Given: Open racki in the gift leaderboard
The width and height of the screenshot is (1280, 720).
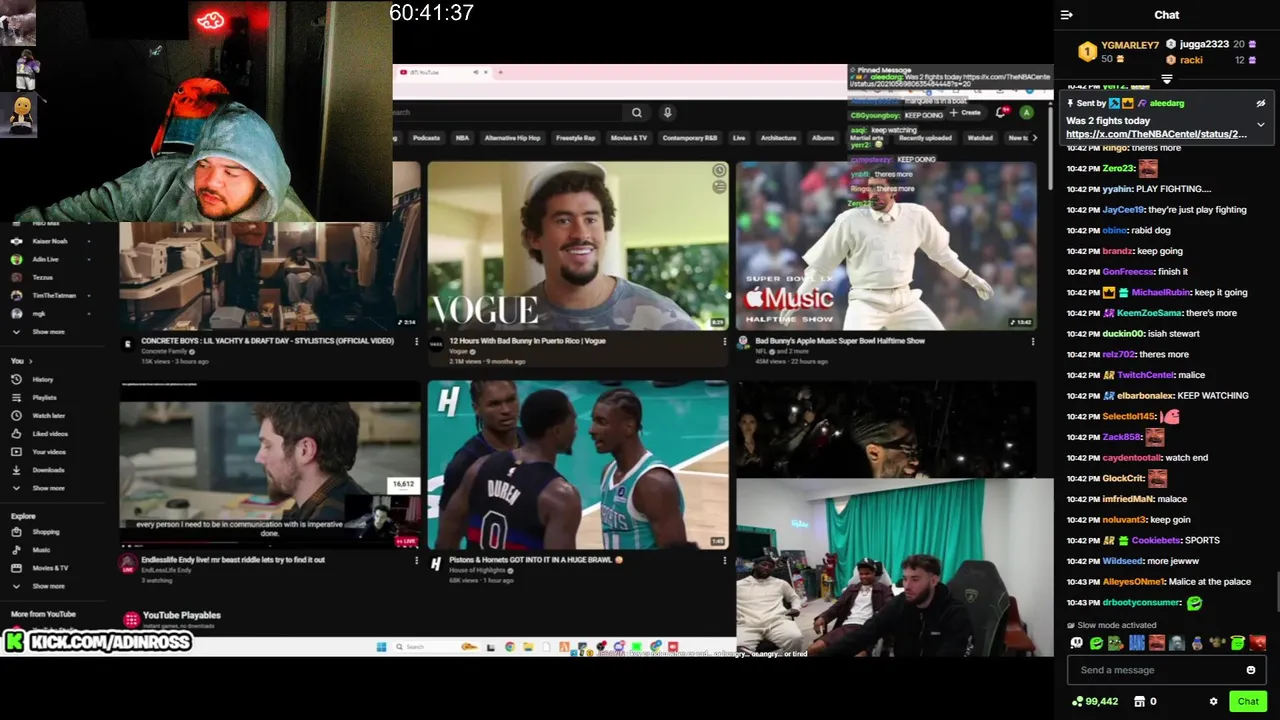Looking at the screenshot, I should pyautogui.click(x=1191, y=60).
